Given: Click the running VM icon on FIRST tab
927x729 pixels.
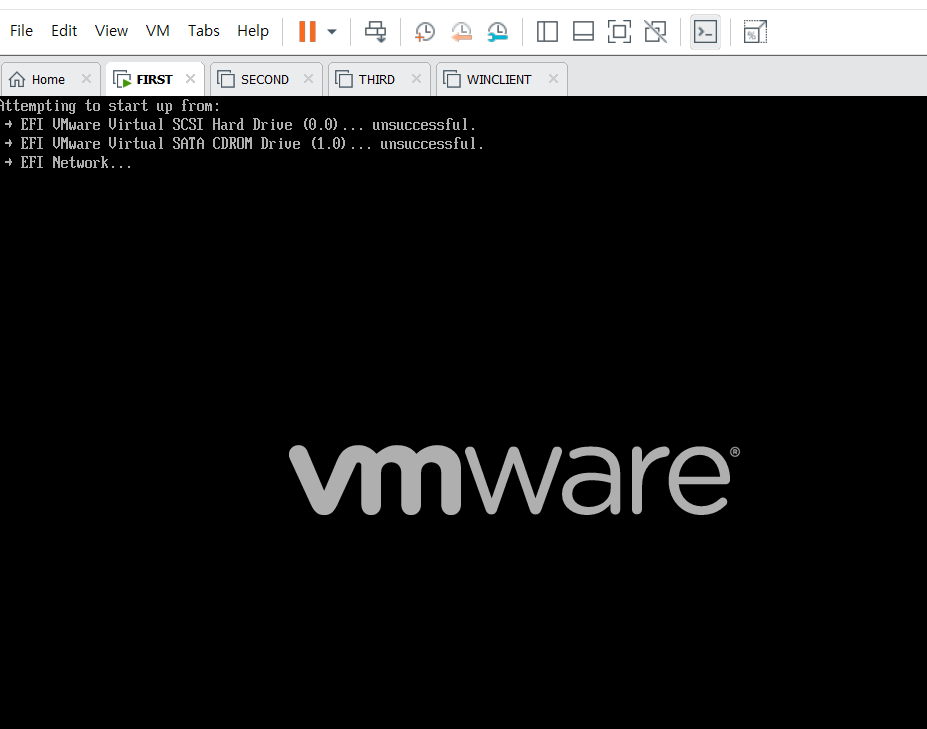Looking at the screenshot, I should (x=122, y=79).
